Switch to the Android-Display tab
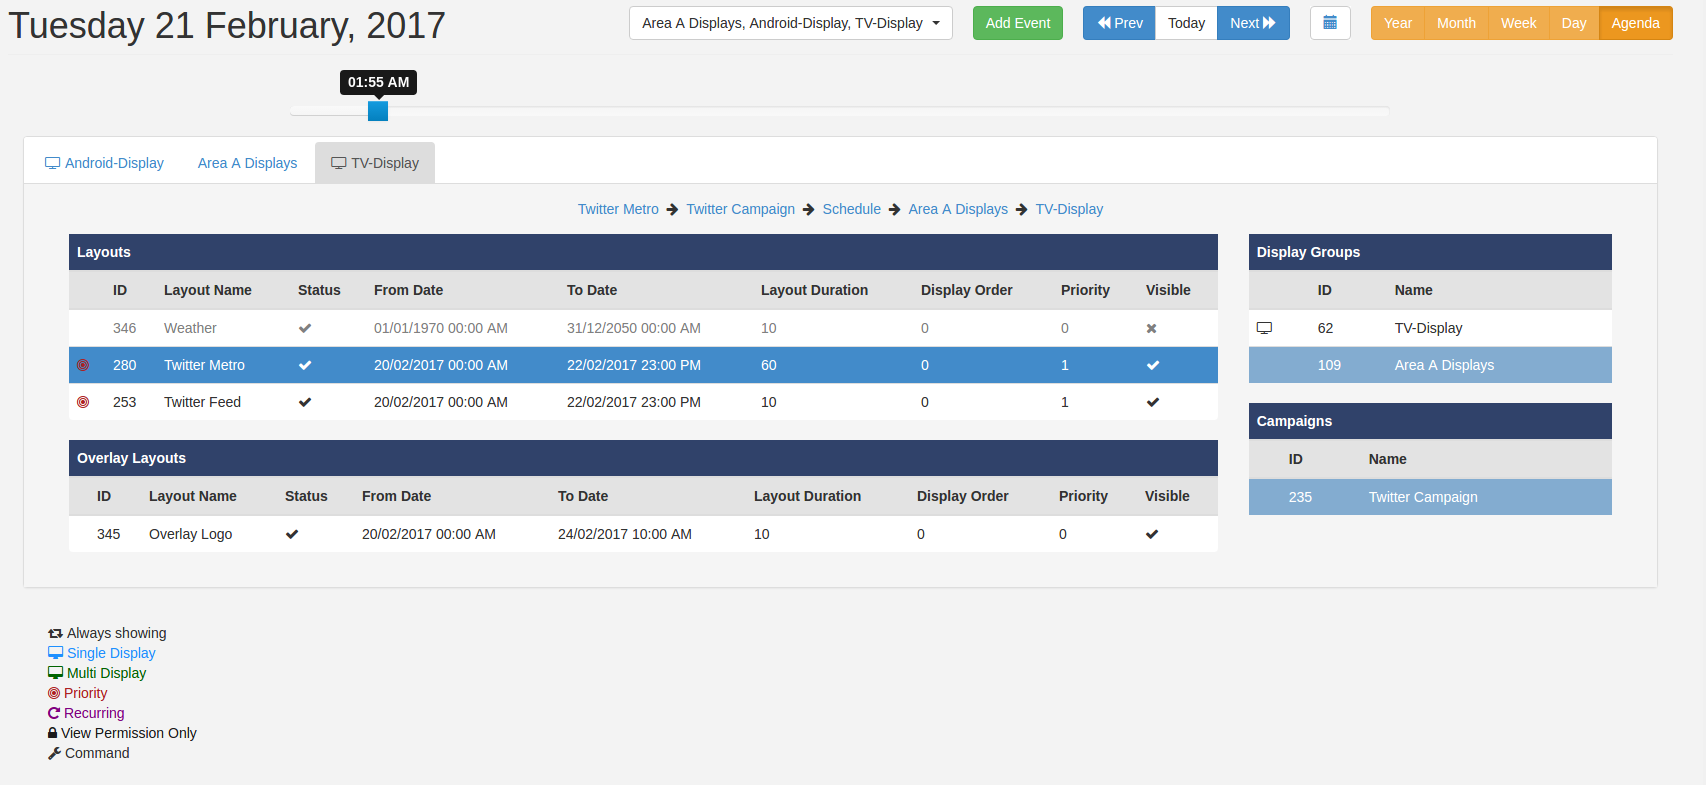Image resolution: width=1706 pixels, height=785 pixels. [x=104, y=163]
